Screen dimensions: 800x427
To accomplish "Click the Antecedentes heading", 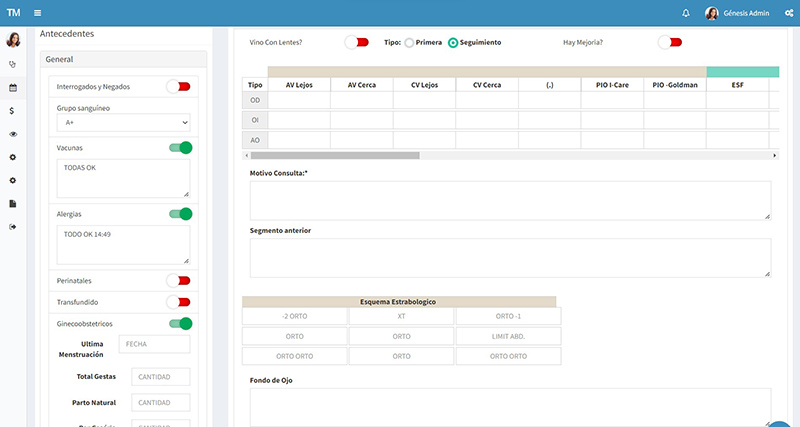I will [x=67, y=34].
